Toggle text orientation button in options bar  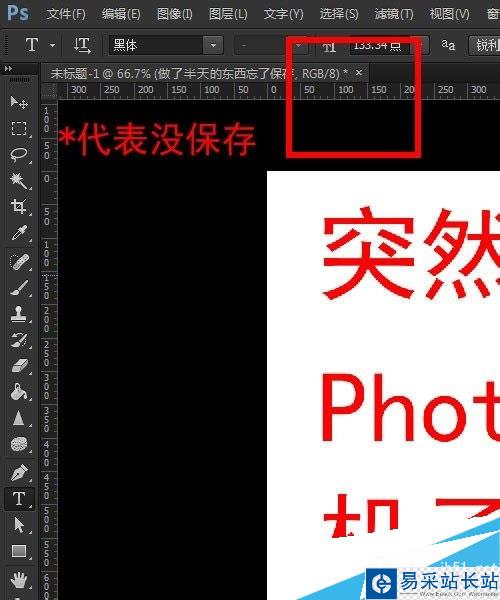[82, 45]
